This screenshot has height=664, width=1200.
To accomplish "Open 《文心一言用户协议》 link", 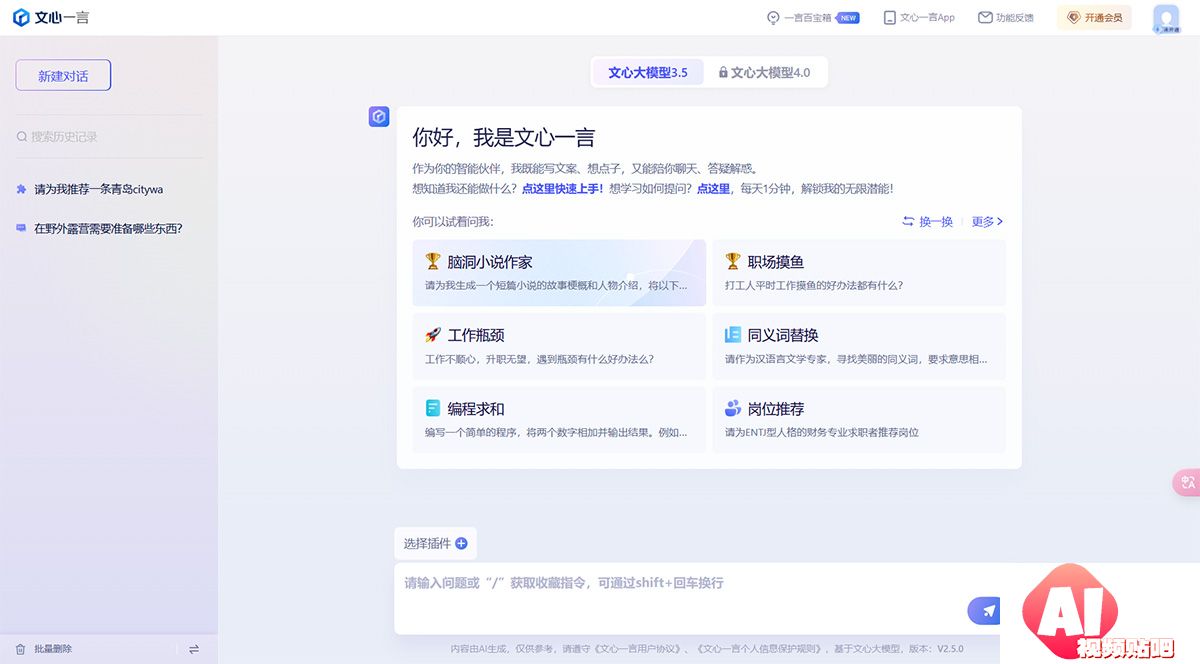I will click(x=636, y=649).
